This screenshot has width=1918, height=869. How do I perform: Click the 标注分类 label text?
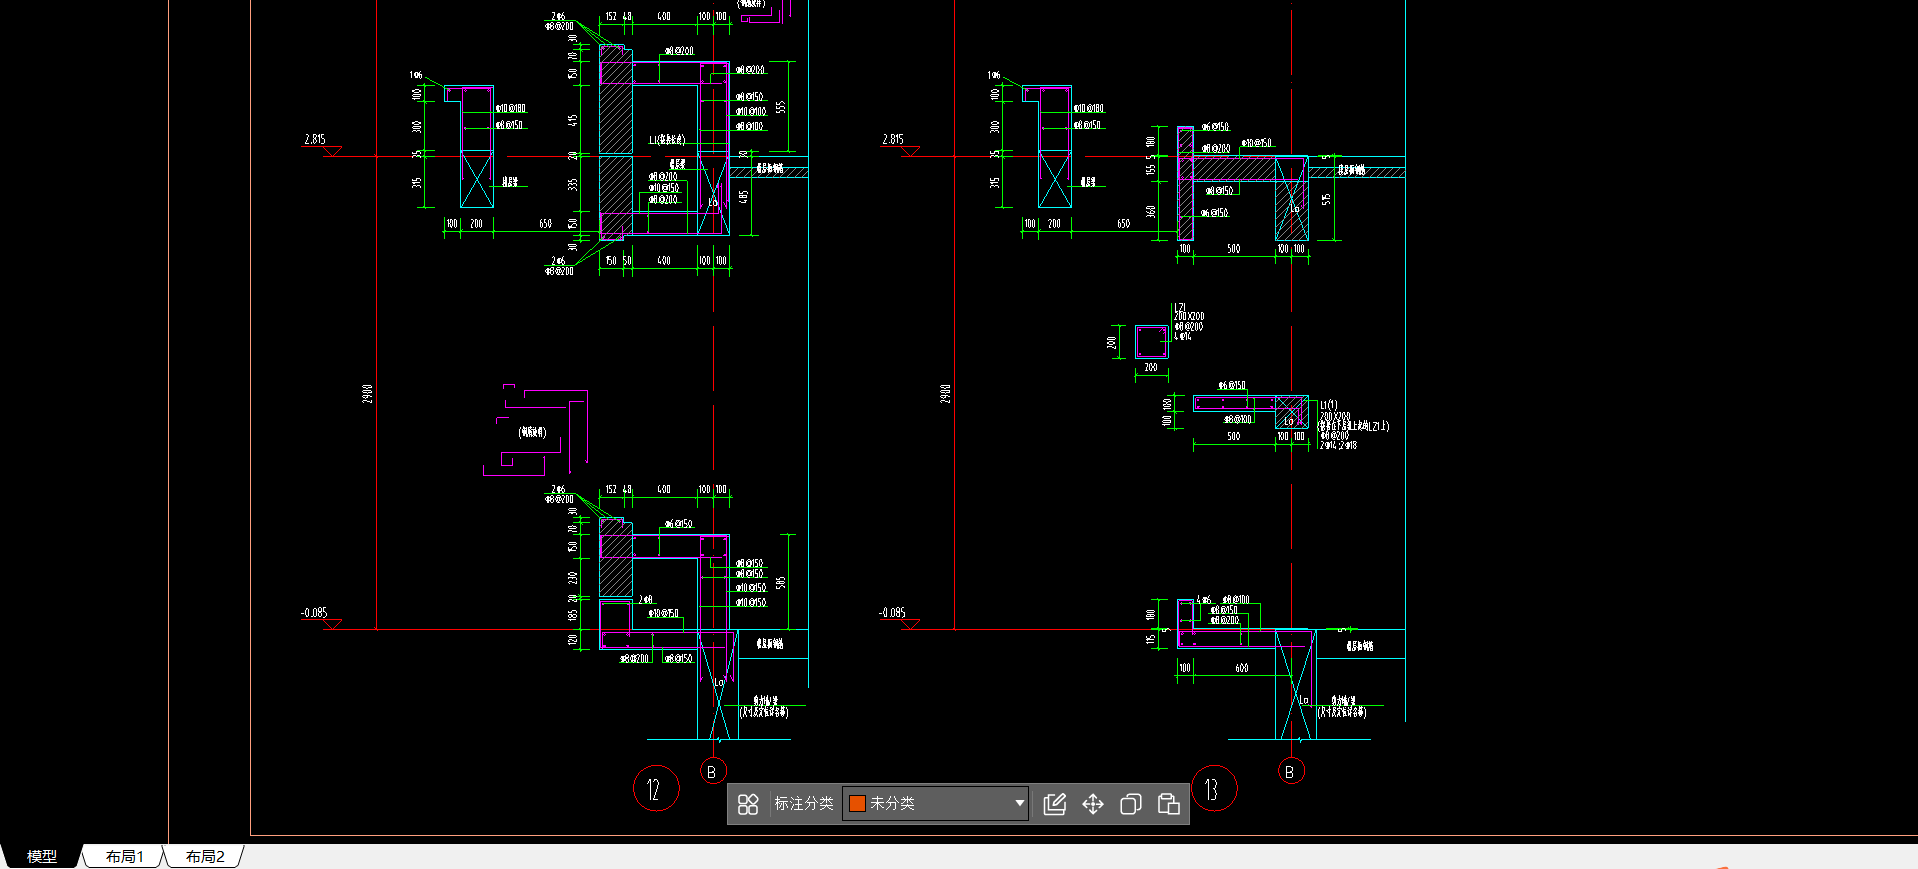point(803,803)
